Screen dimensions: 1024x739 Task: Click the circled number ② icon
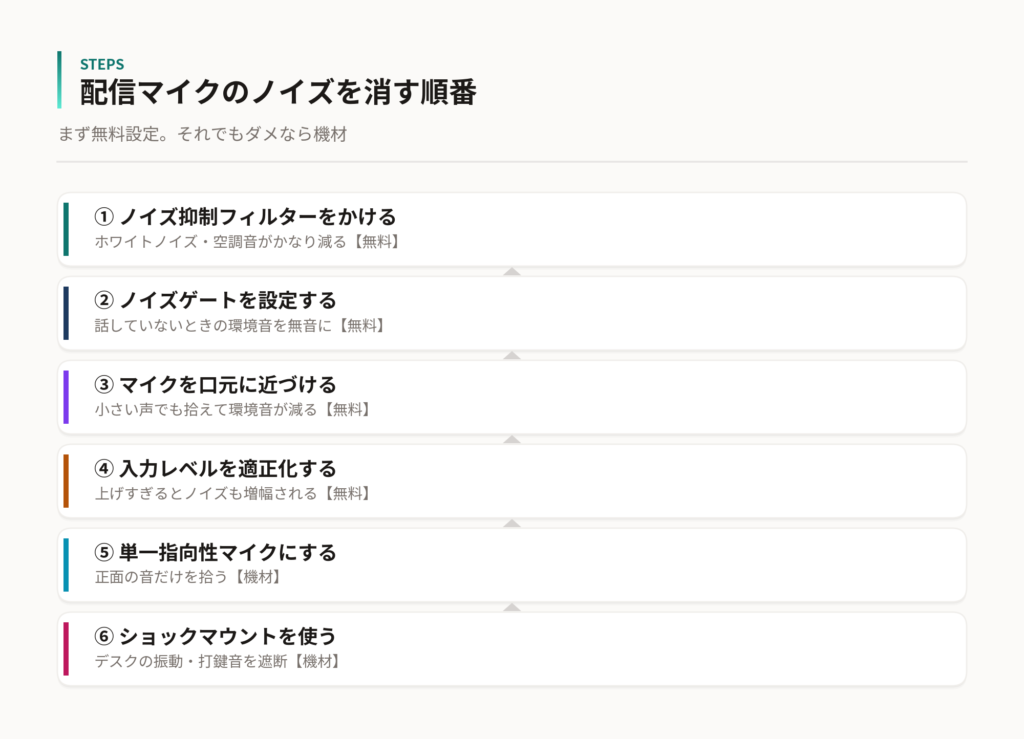104,300
